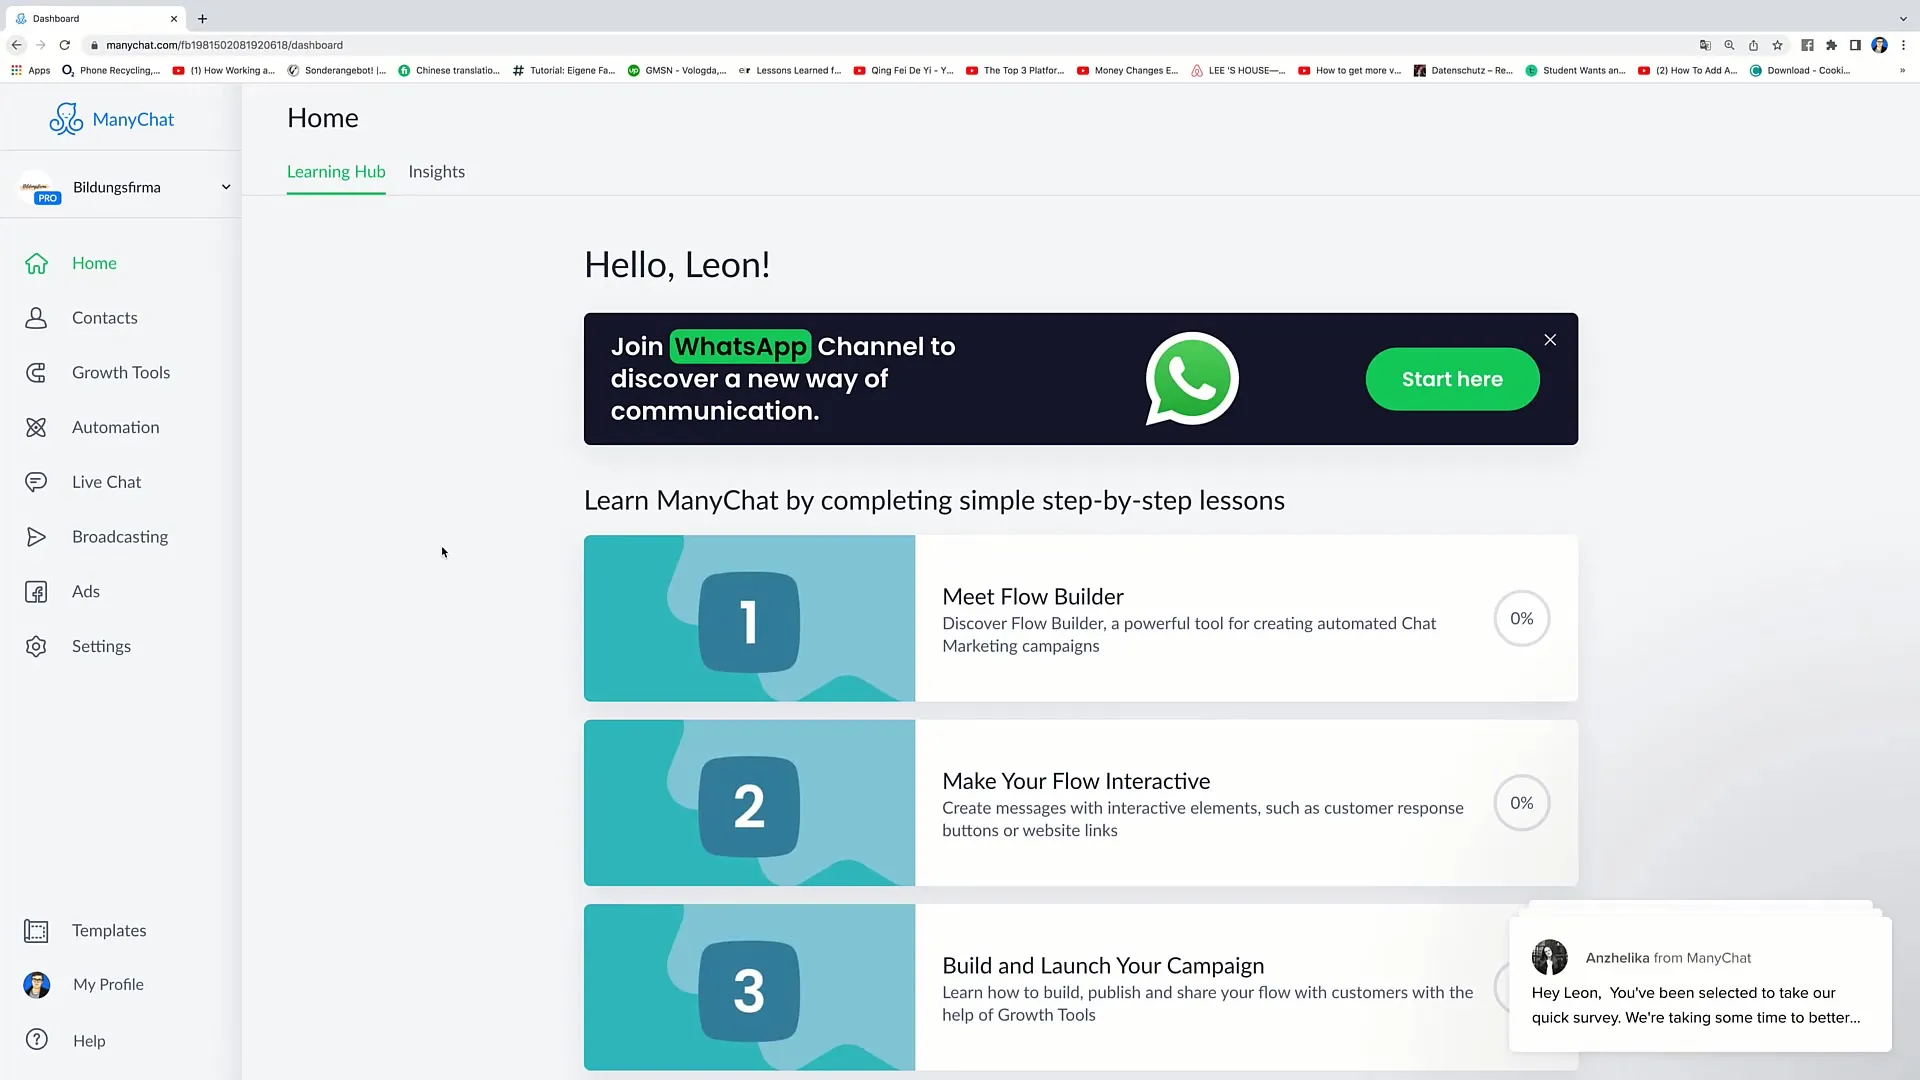Click Start here WhatsApp button
1920x1080 pixels.
(1452, 378)
